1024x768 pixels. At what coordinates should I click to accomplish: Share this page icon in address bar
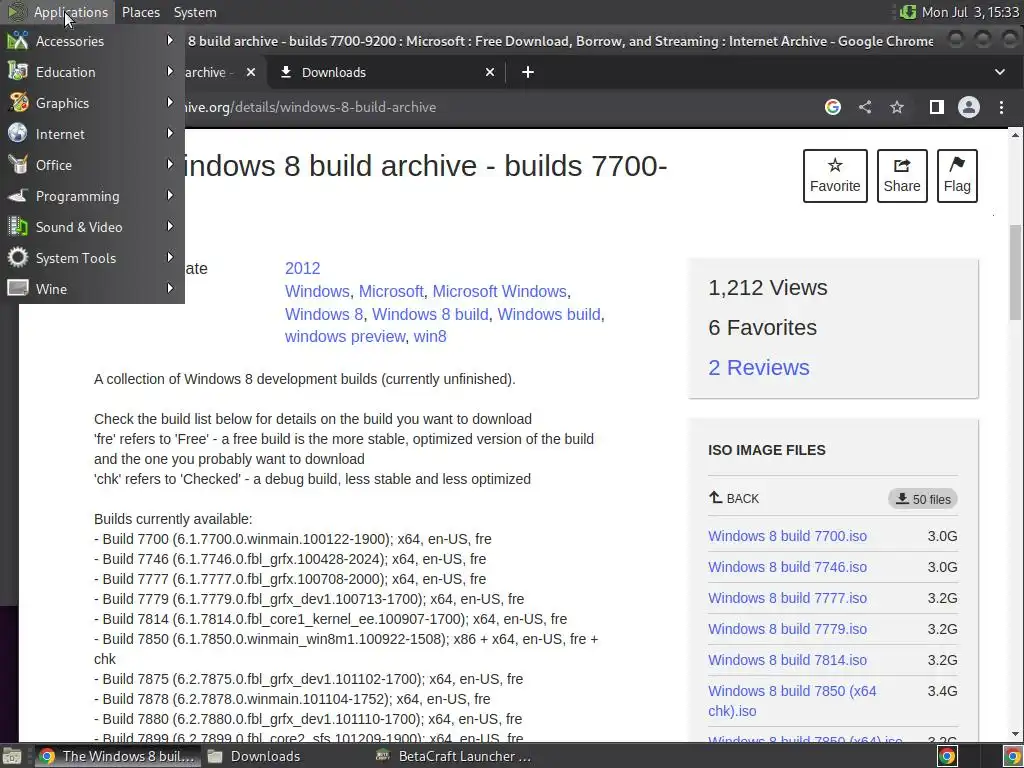[x=865, y=107]
